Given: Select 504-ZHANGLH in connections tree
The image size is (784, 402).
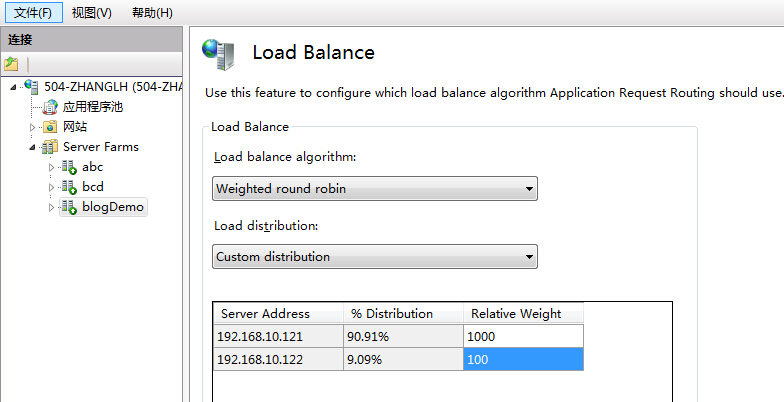Looking at the screenshot, I should [112, 87].
